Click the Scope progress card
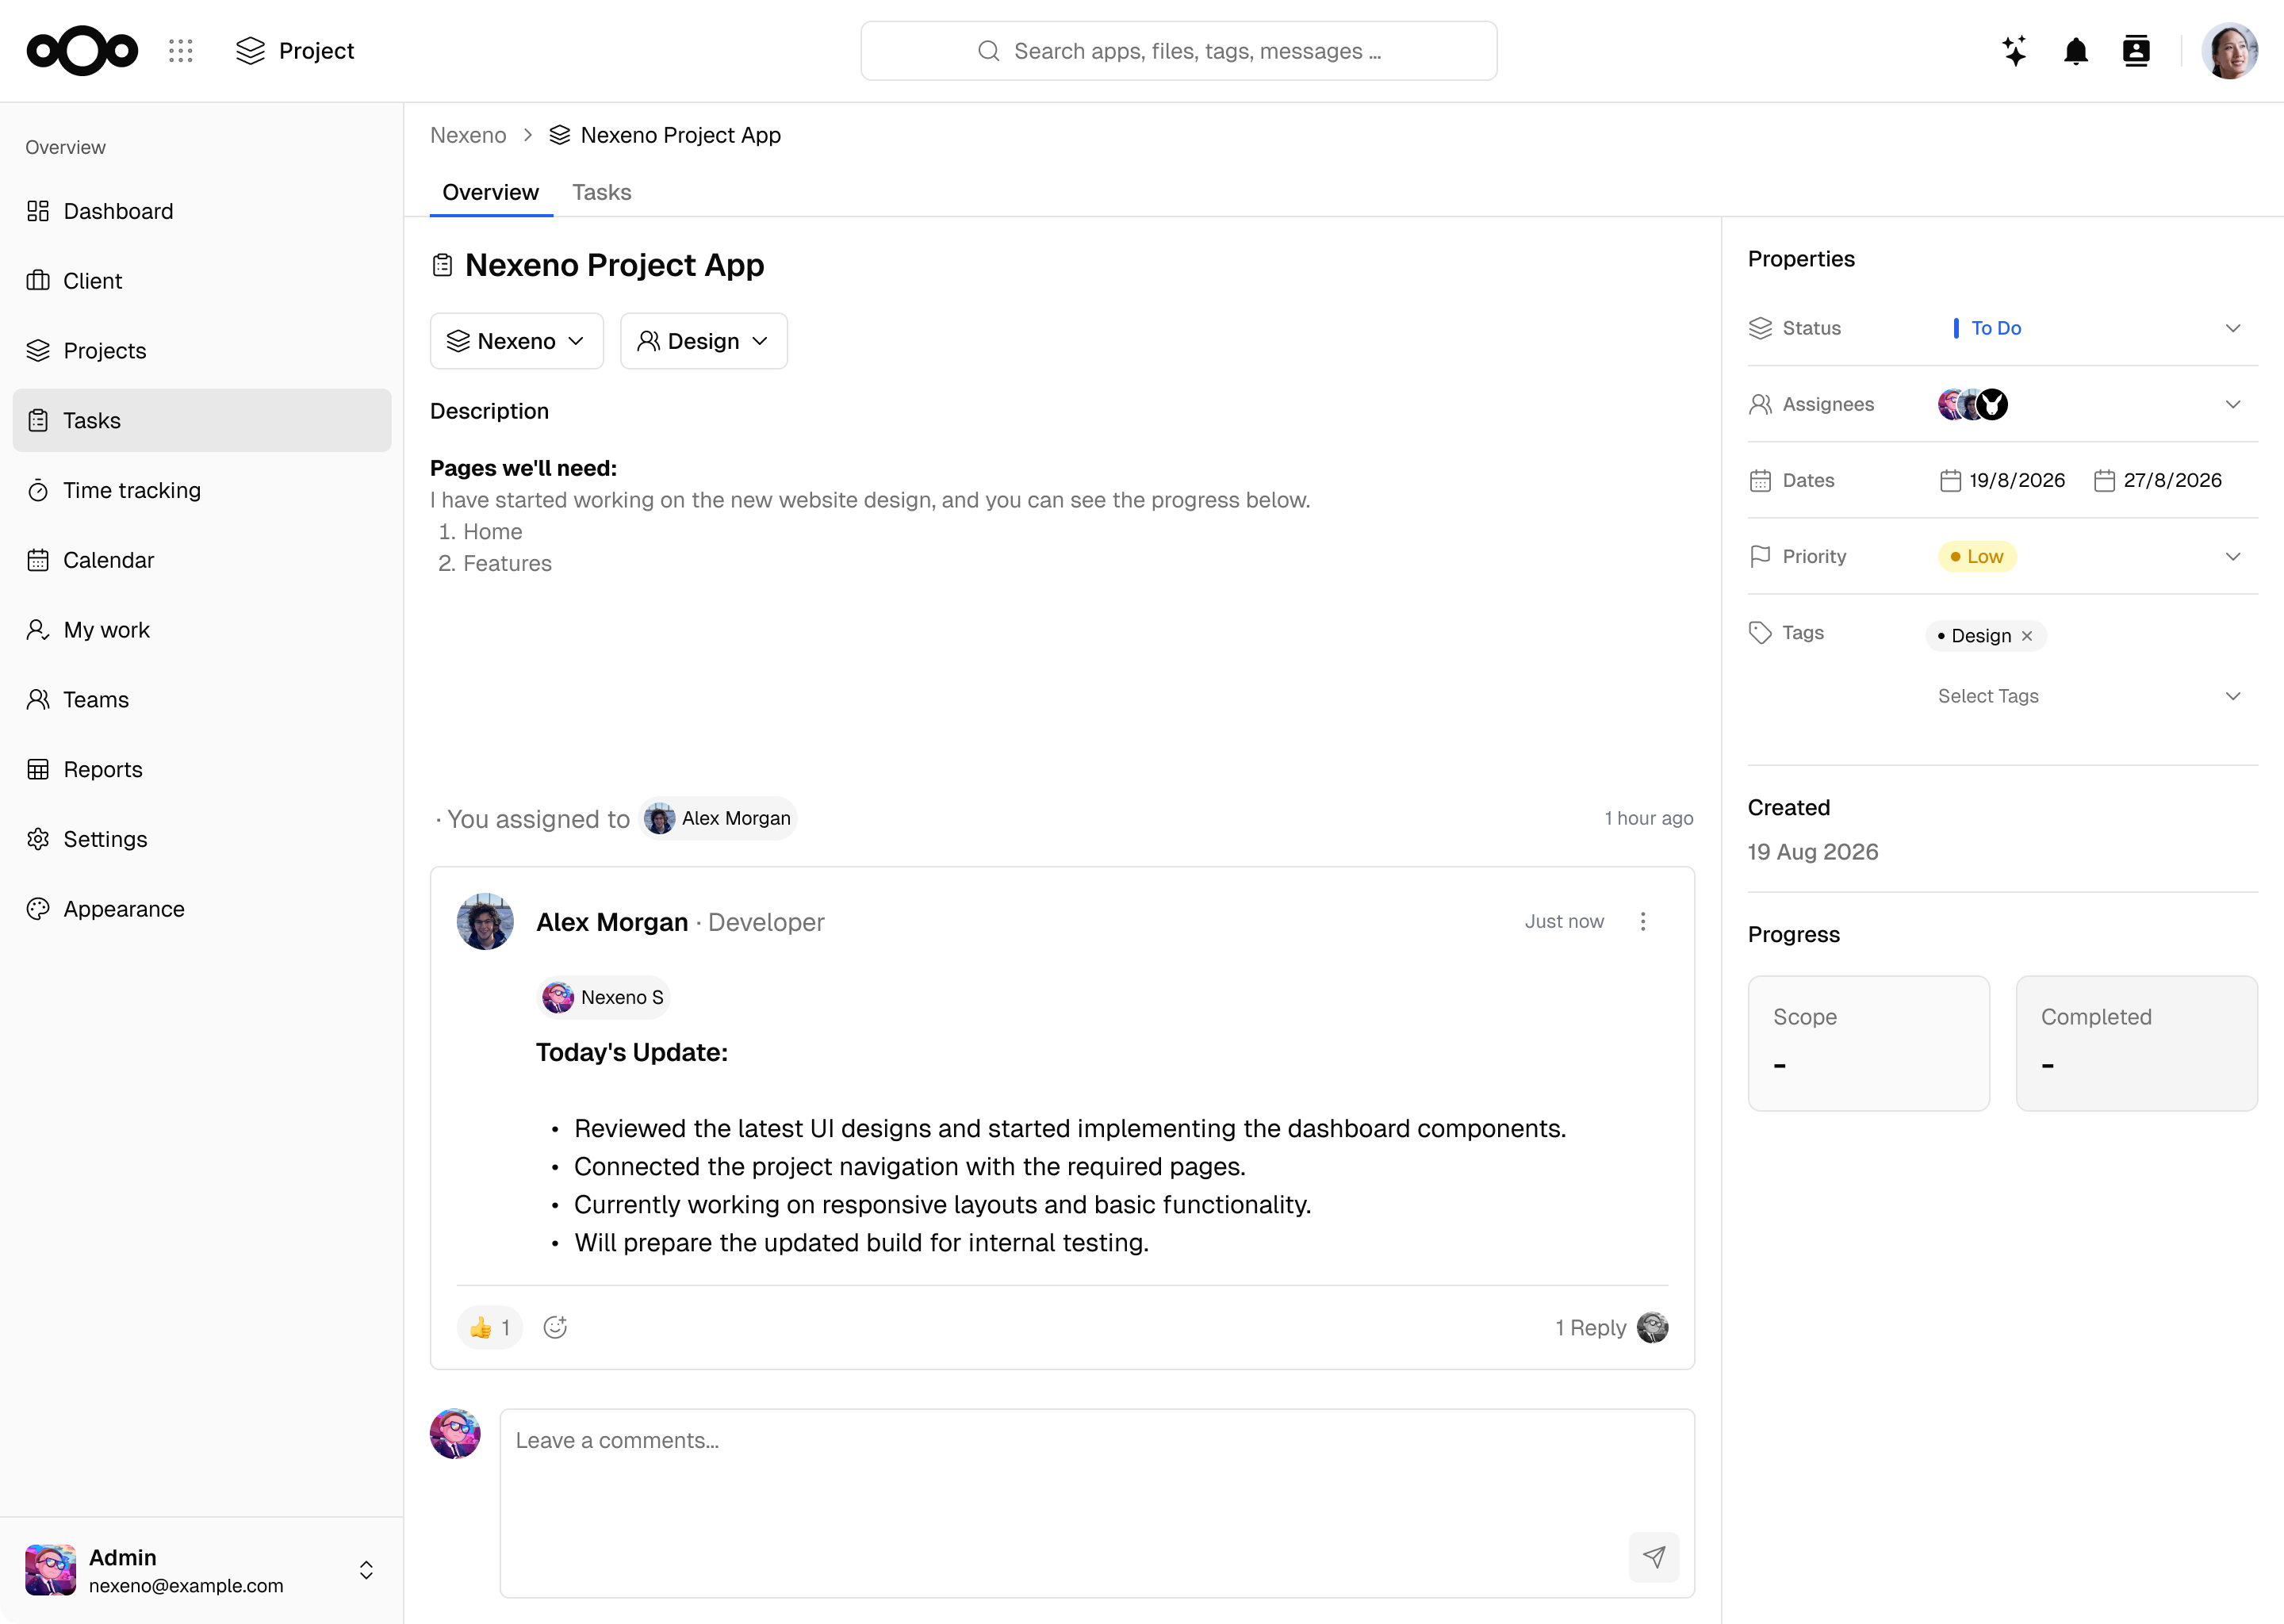Image resolution: width=2284 pixels, height=1624 pixels. (x=1868, y=1043)
